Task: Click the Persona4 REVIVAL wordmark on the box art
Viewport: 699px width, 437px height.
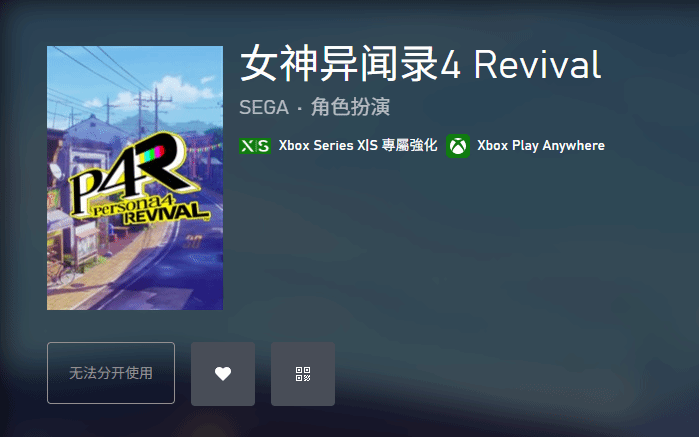Action: (x=152, y=210)
